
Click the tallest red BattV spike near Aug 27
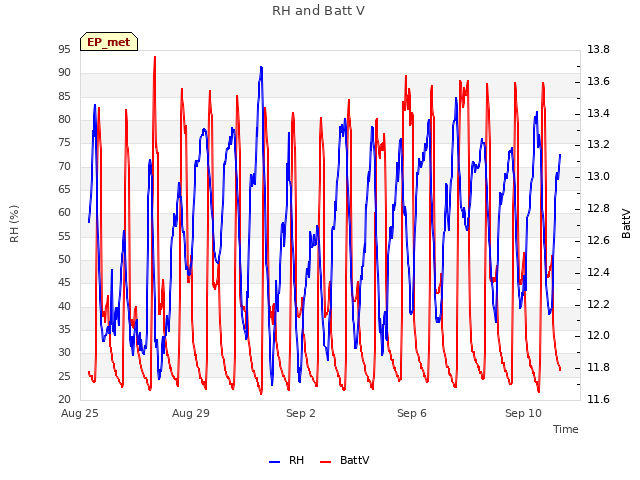pyautogui.click(x=155, y=58)
